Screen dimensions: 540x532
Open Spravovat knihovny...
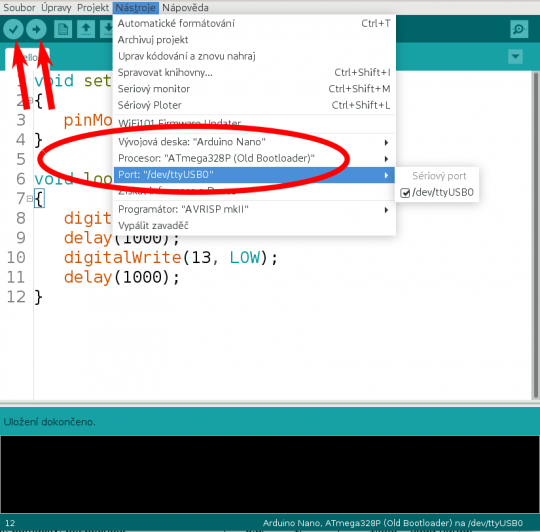click(x=254, y=72)
